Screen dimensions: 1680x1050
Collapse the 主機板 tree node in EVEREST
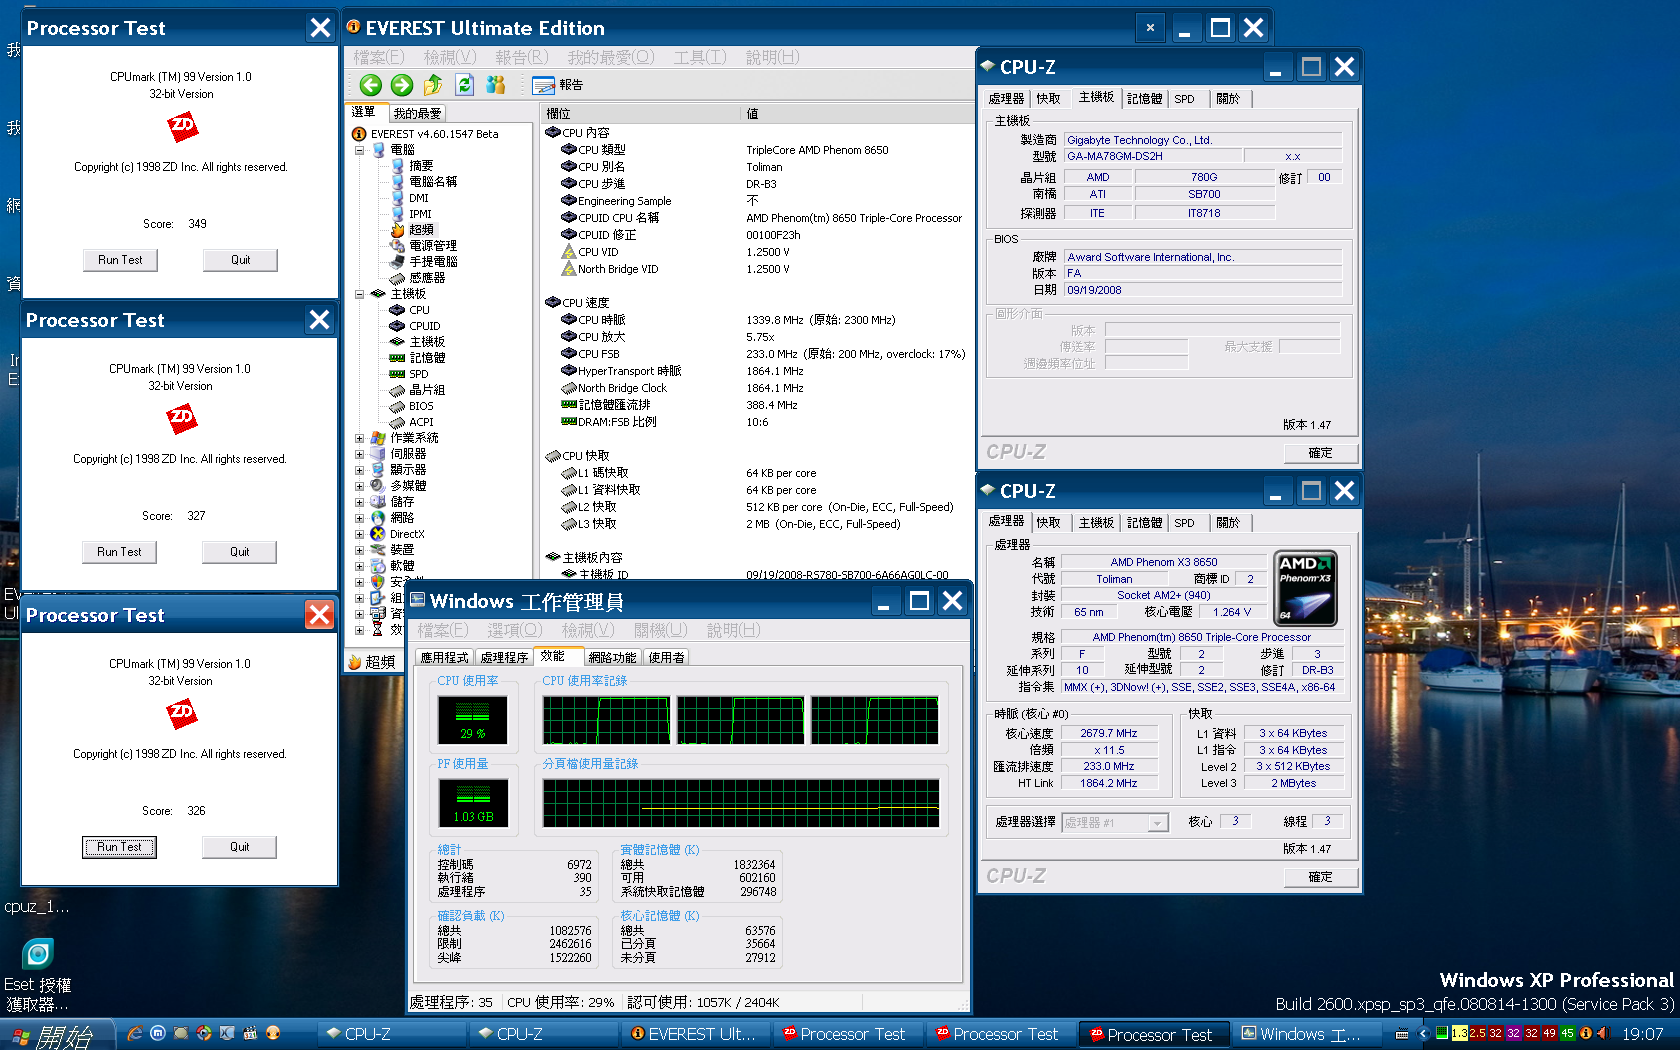(359, 294)
